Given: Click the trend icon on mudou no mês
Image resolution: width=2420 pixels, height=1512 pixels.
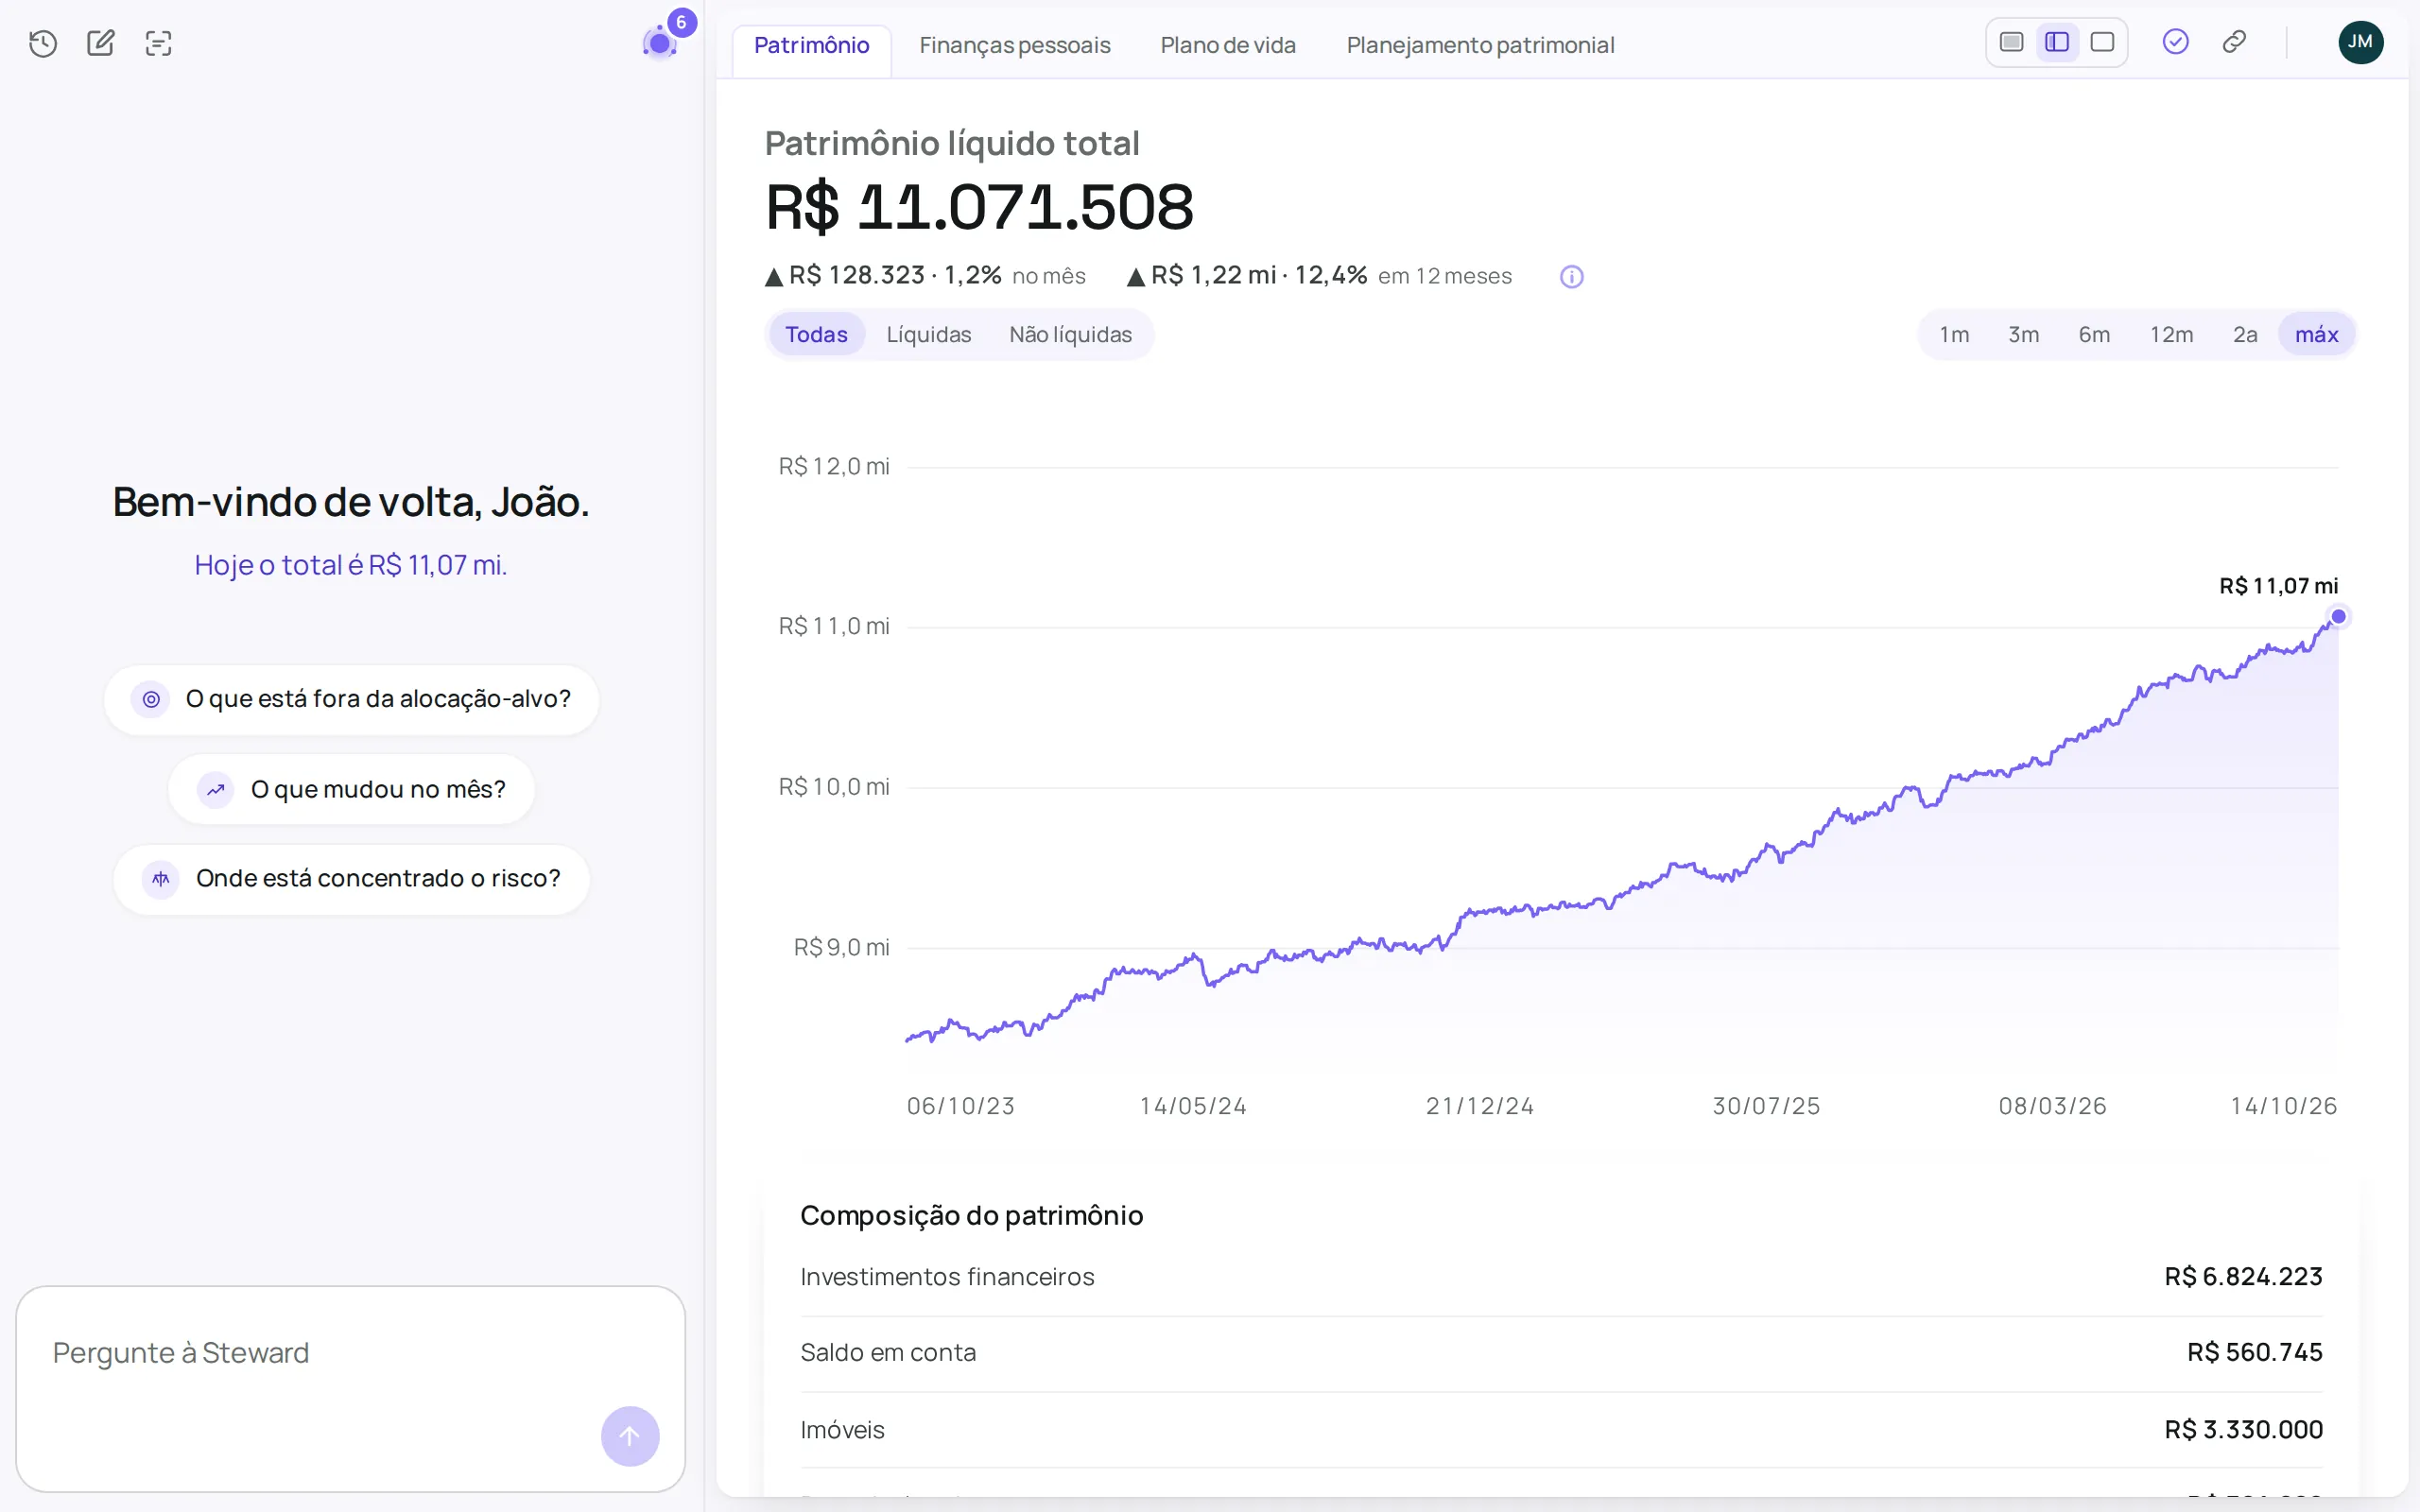Looking at the screenshot, I should coord(215,790).
